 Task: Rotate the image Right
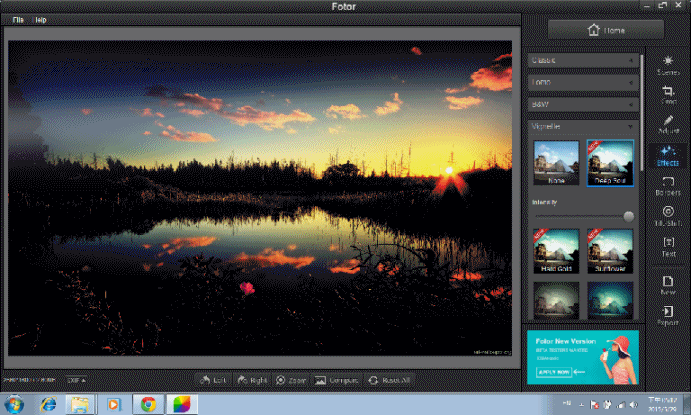(252, 380)
